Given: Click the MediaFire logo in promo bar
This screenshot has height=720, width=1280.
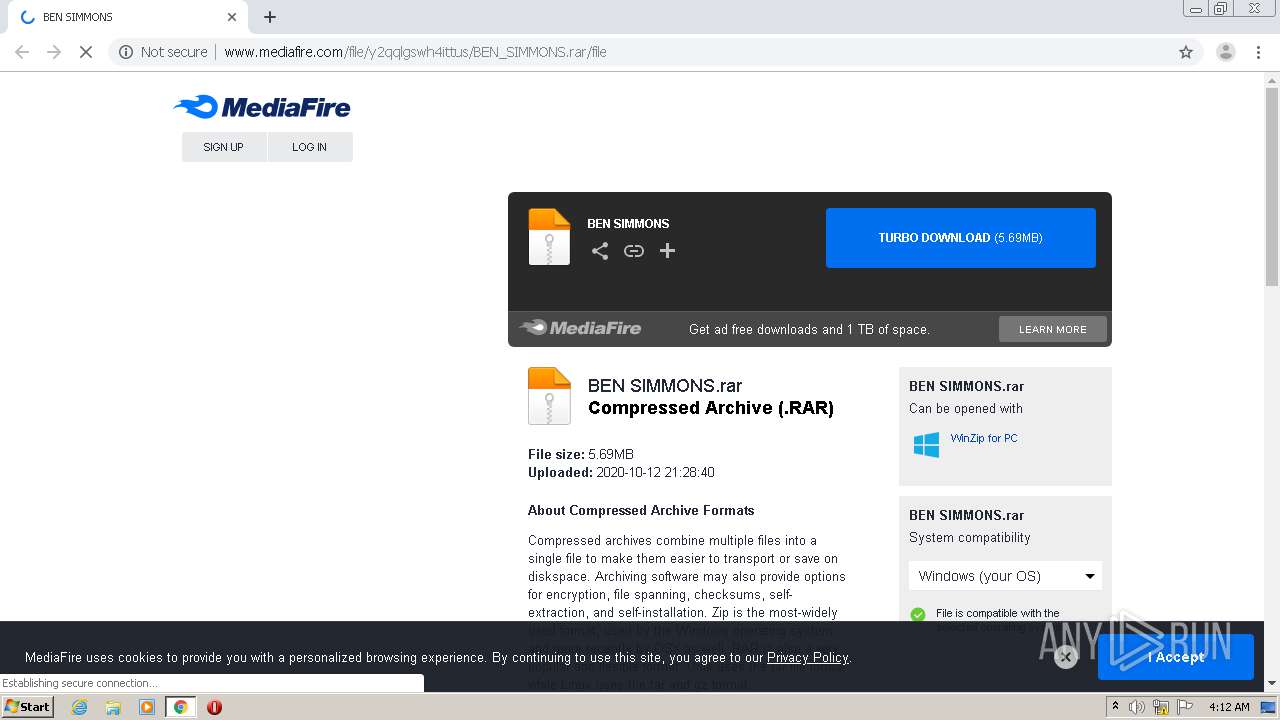Looking at the screenshot, I should (x=581, y=328).
